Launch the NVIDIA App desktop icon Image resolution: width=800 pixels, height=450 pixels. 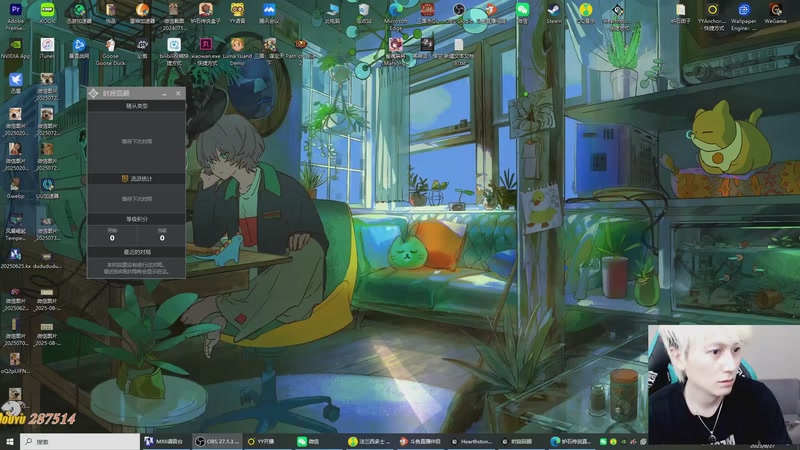pos(15,49)
